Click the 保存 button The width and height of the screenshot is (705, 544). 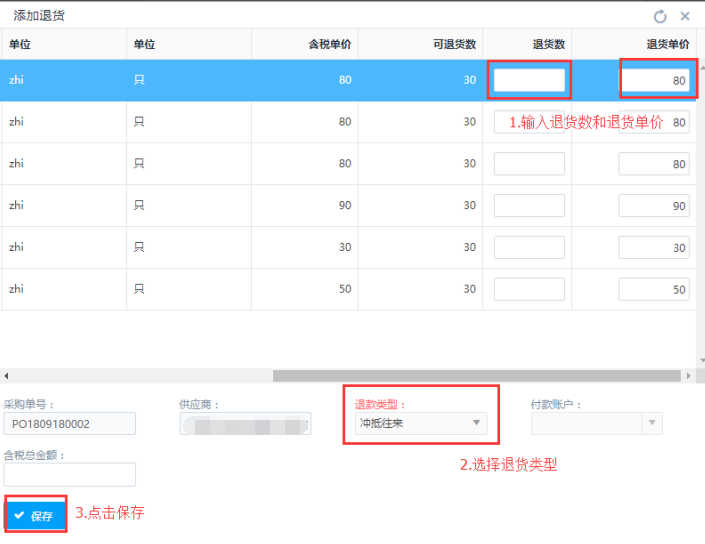[x=36, y=516]
